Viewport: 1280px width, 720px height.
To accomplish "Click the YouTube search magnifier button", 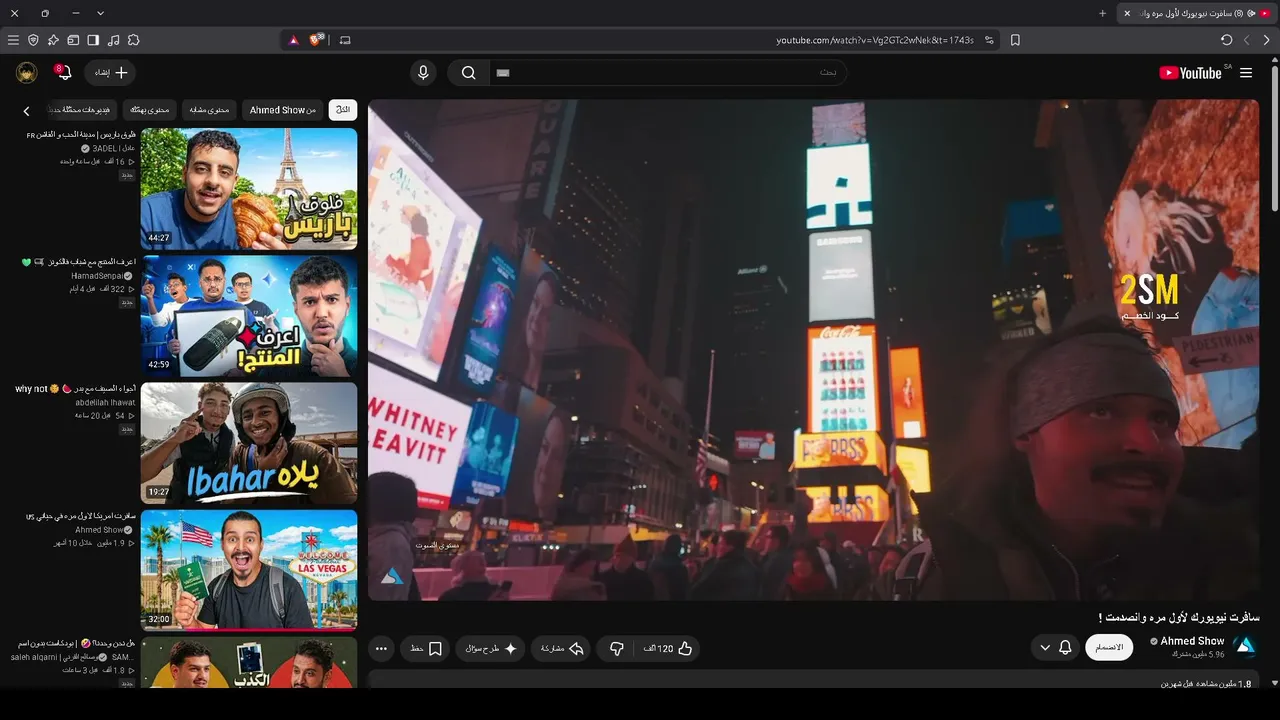I will coord(468,72).
